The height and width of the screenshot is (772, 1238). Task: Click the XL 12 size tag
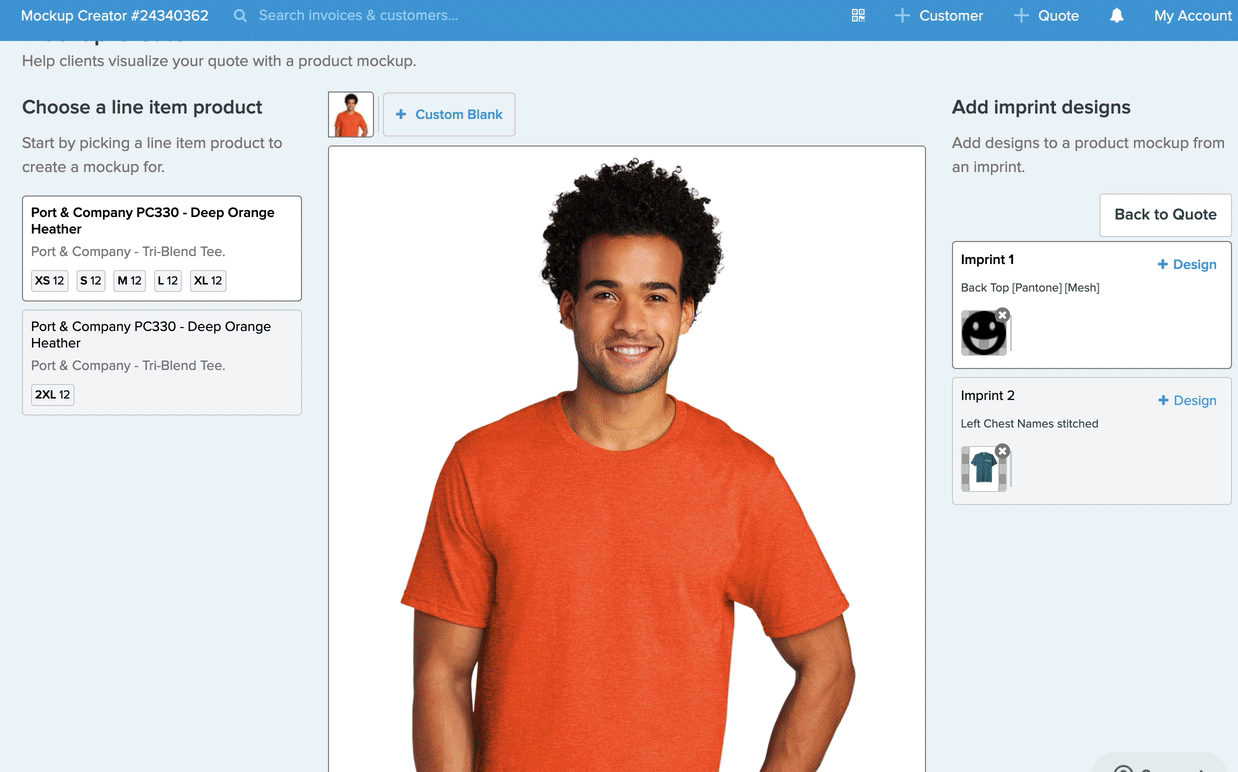point(208,281)
